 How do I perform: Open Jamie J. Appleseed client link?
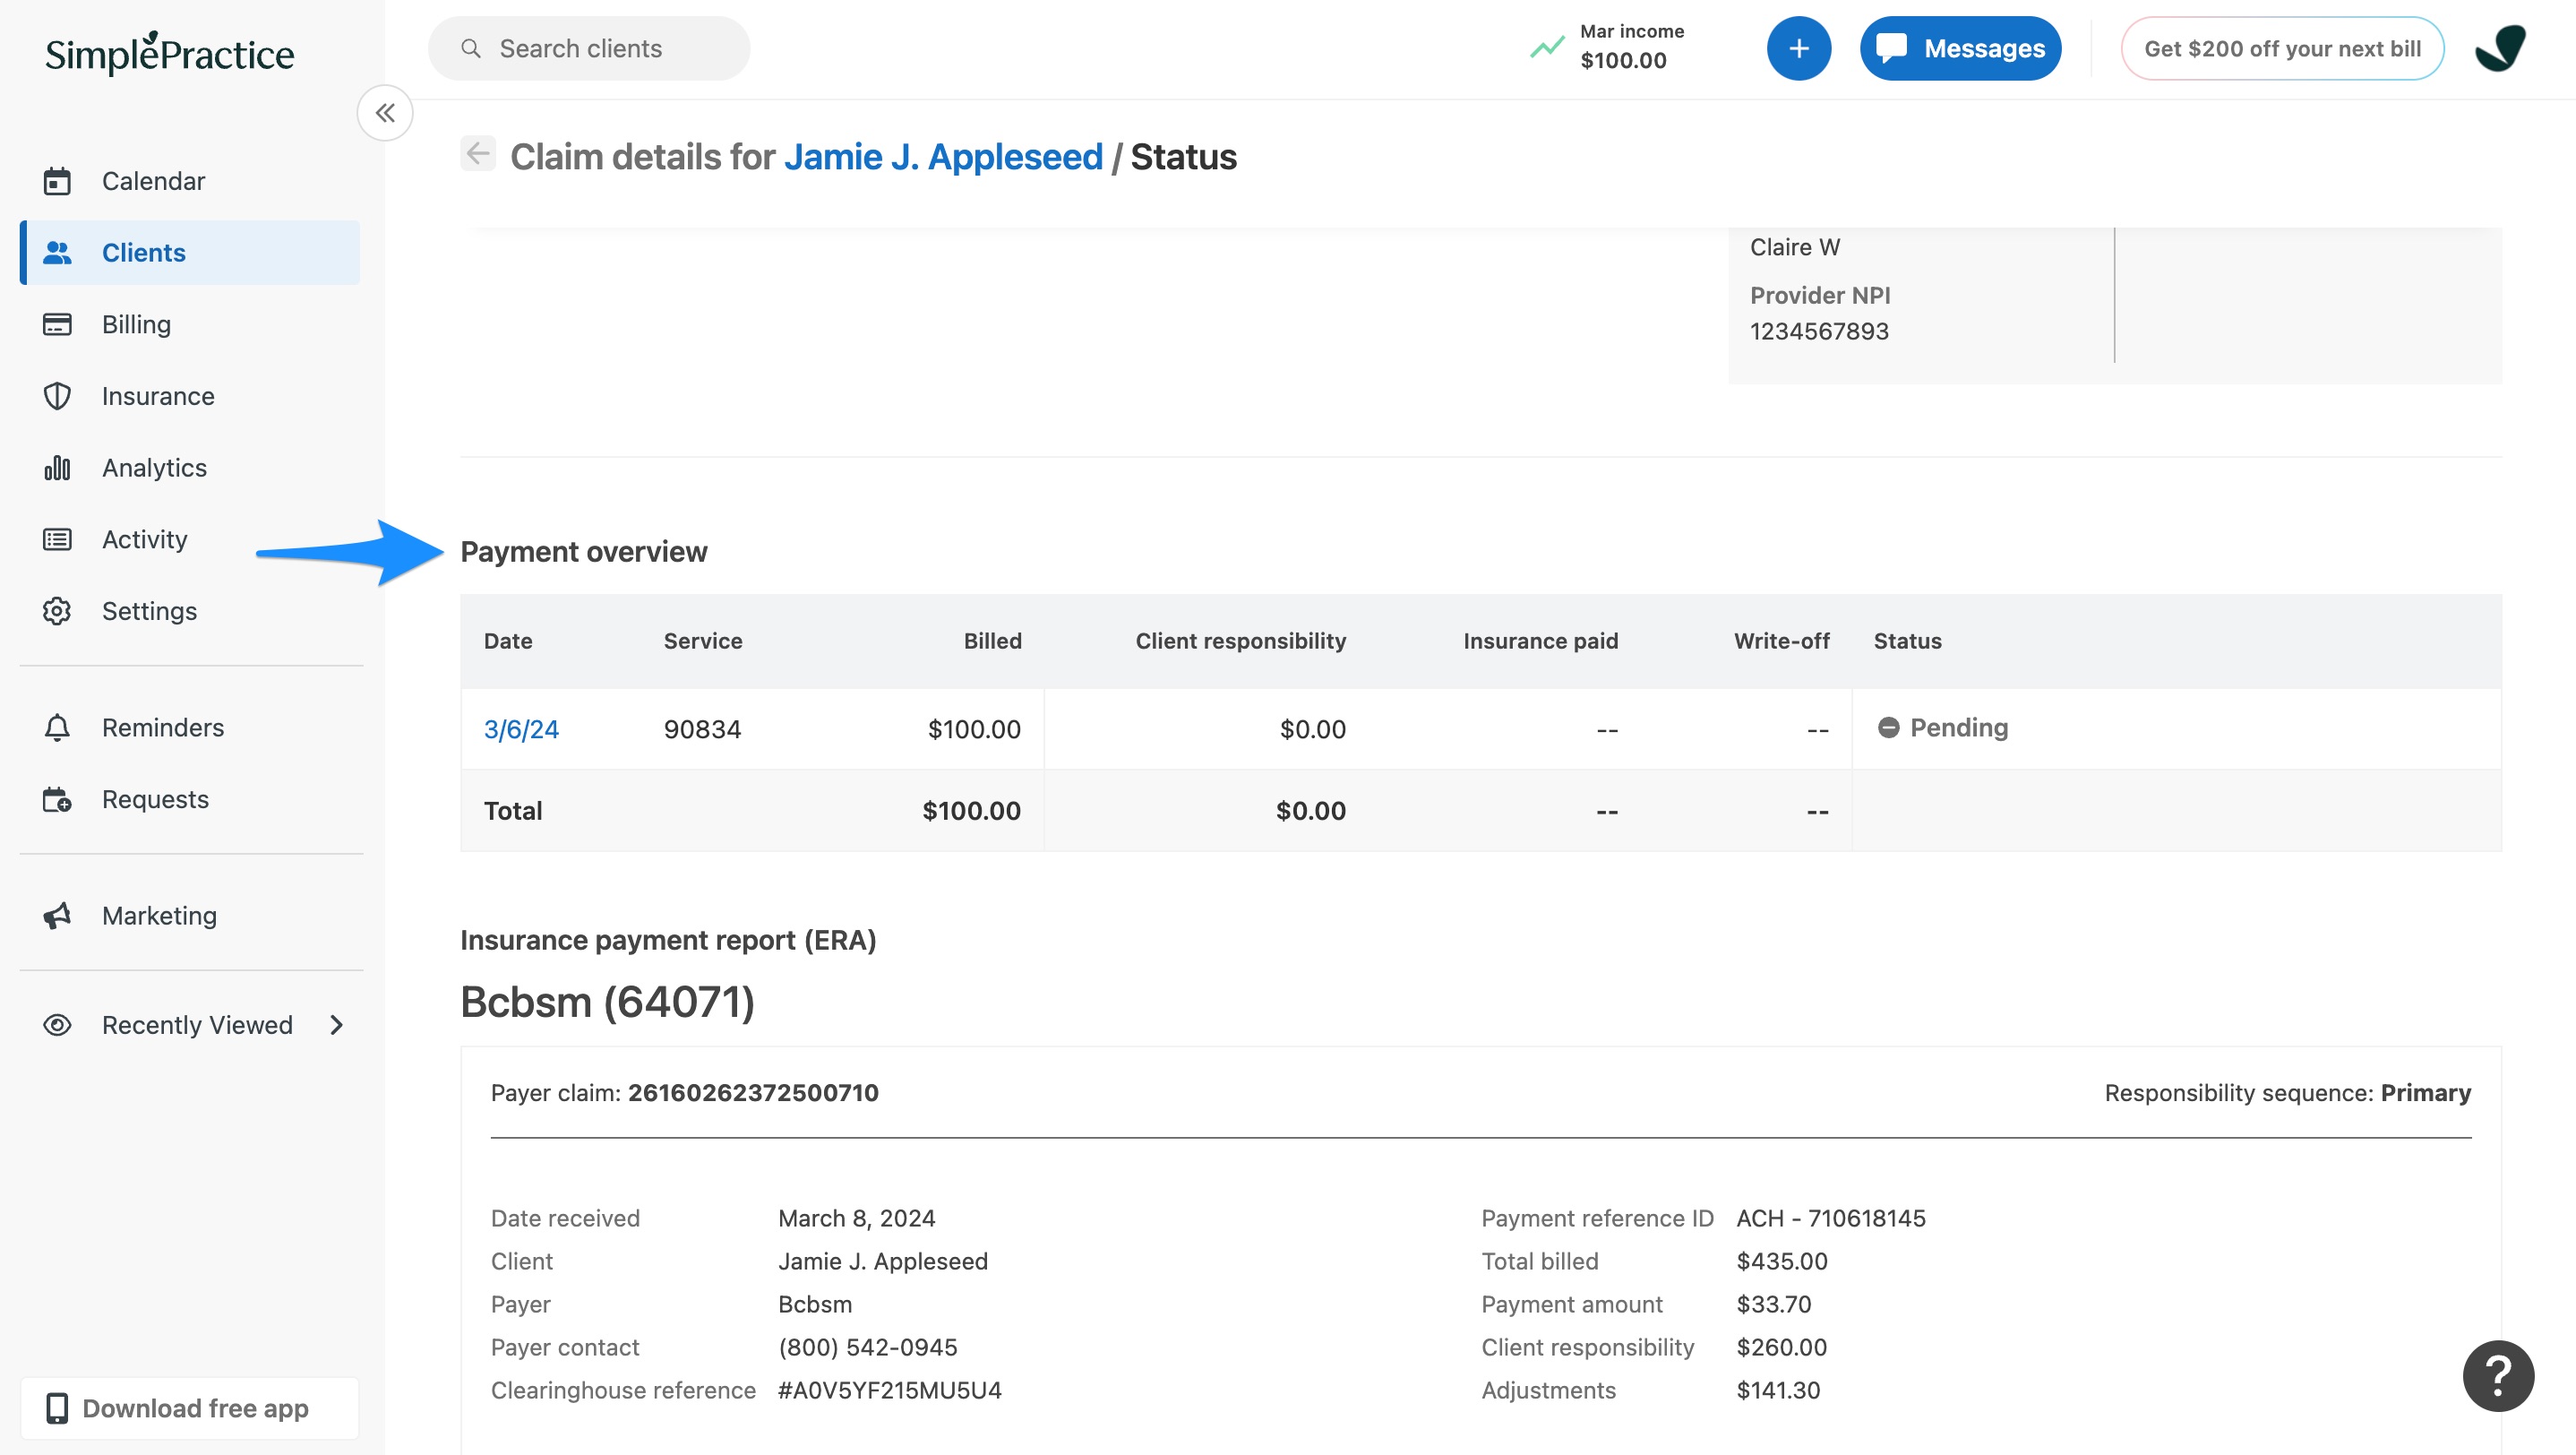(943, 157)
